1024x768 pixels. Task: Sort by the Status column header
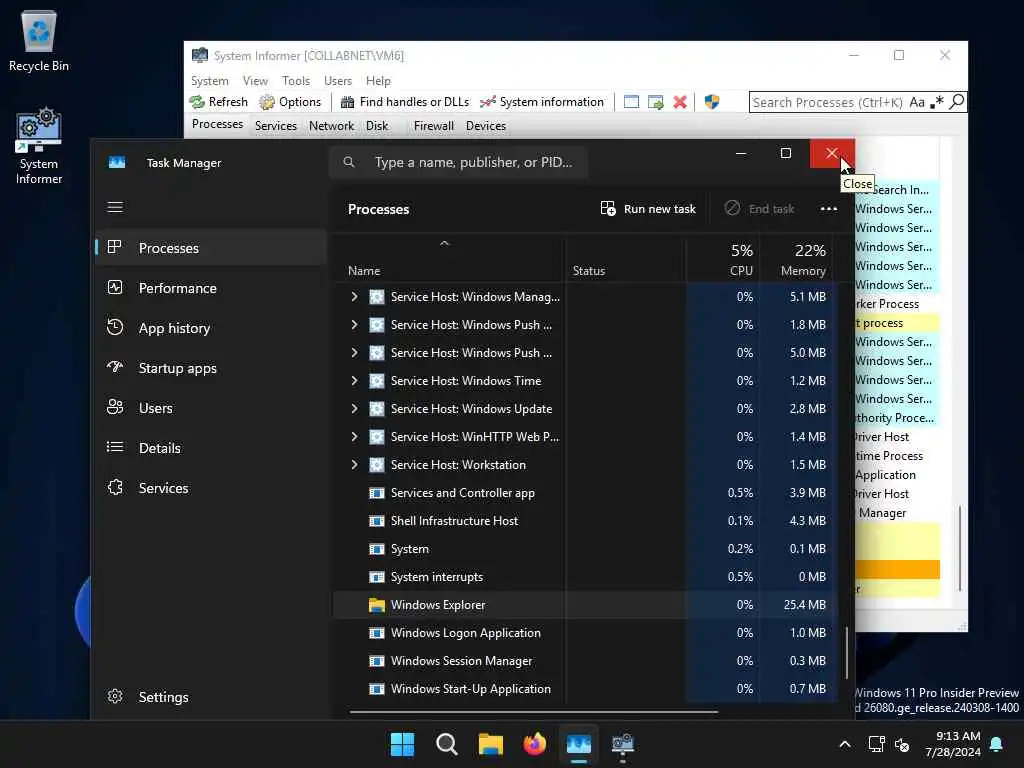coord(625,259)
